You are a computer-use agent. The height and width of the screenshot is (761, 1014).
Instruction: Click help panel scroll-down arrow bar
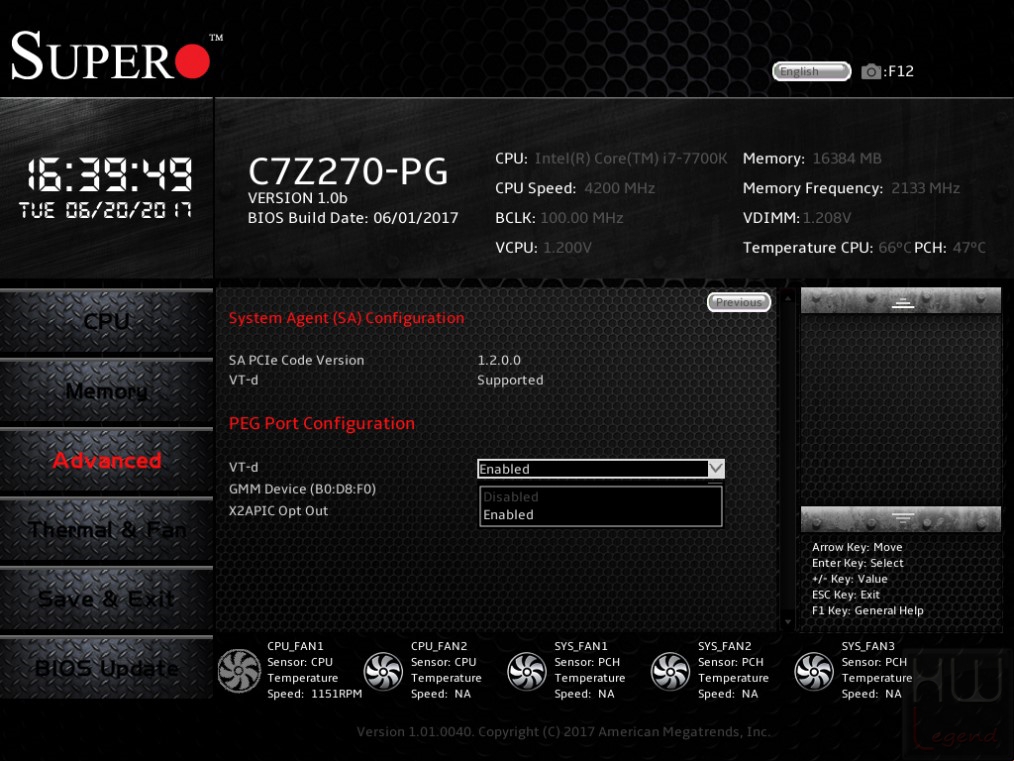(901, 519)
